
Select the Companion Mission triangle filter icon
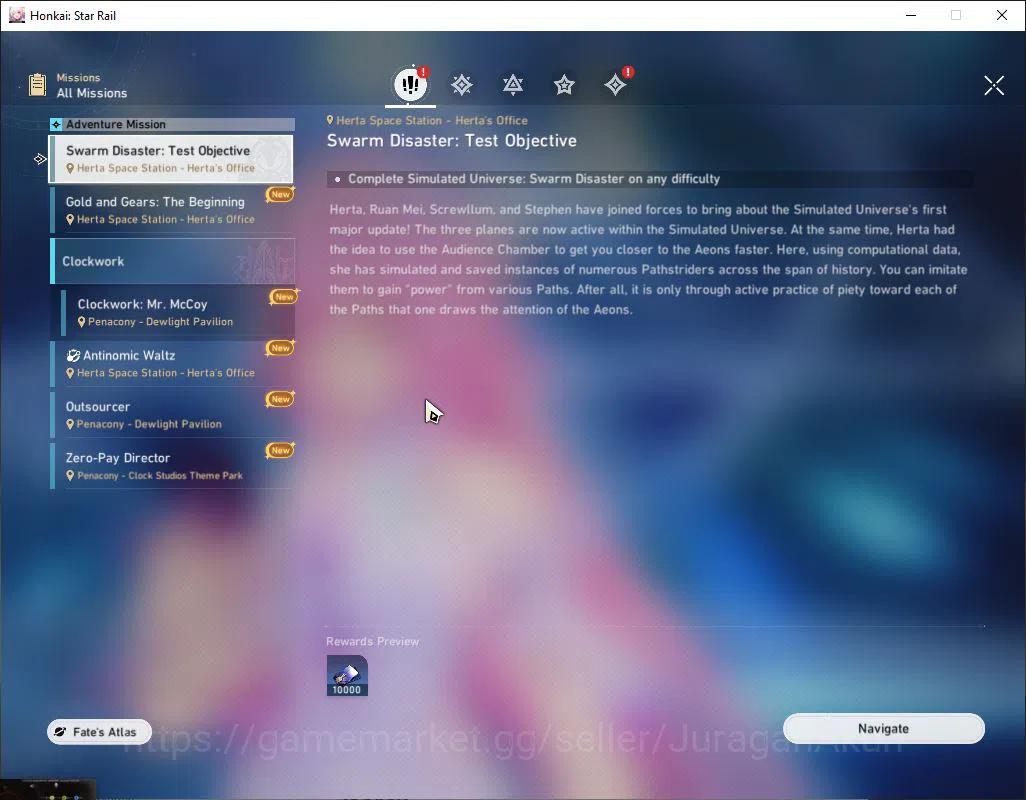pyautogui.click(x=513, y=85)
